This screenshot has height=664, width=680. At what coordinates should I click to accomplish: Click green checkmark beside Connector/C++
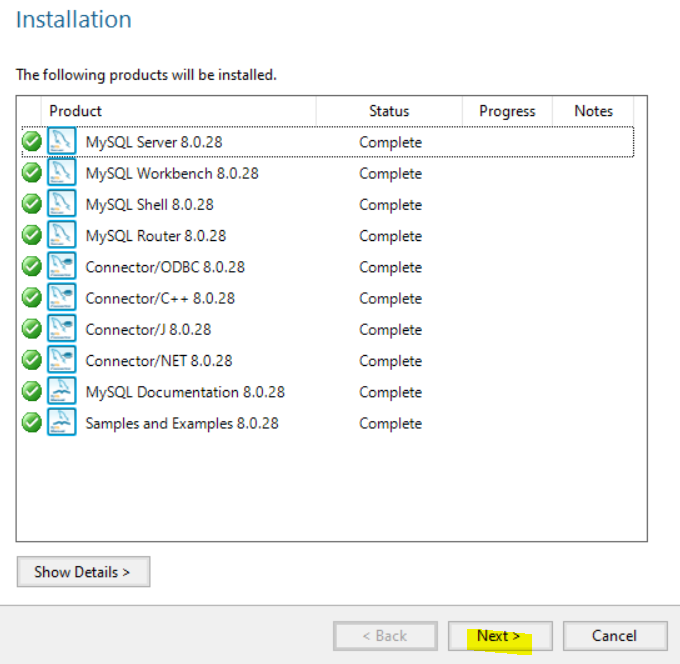click(x=32, y=298)
